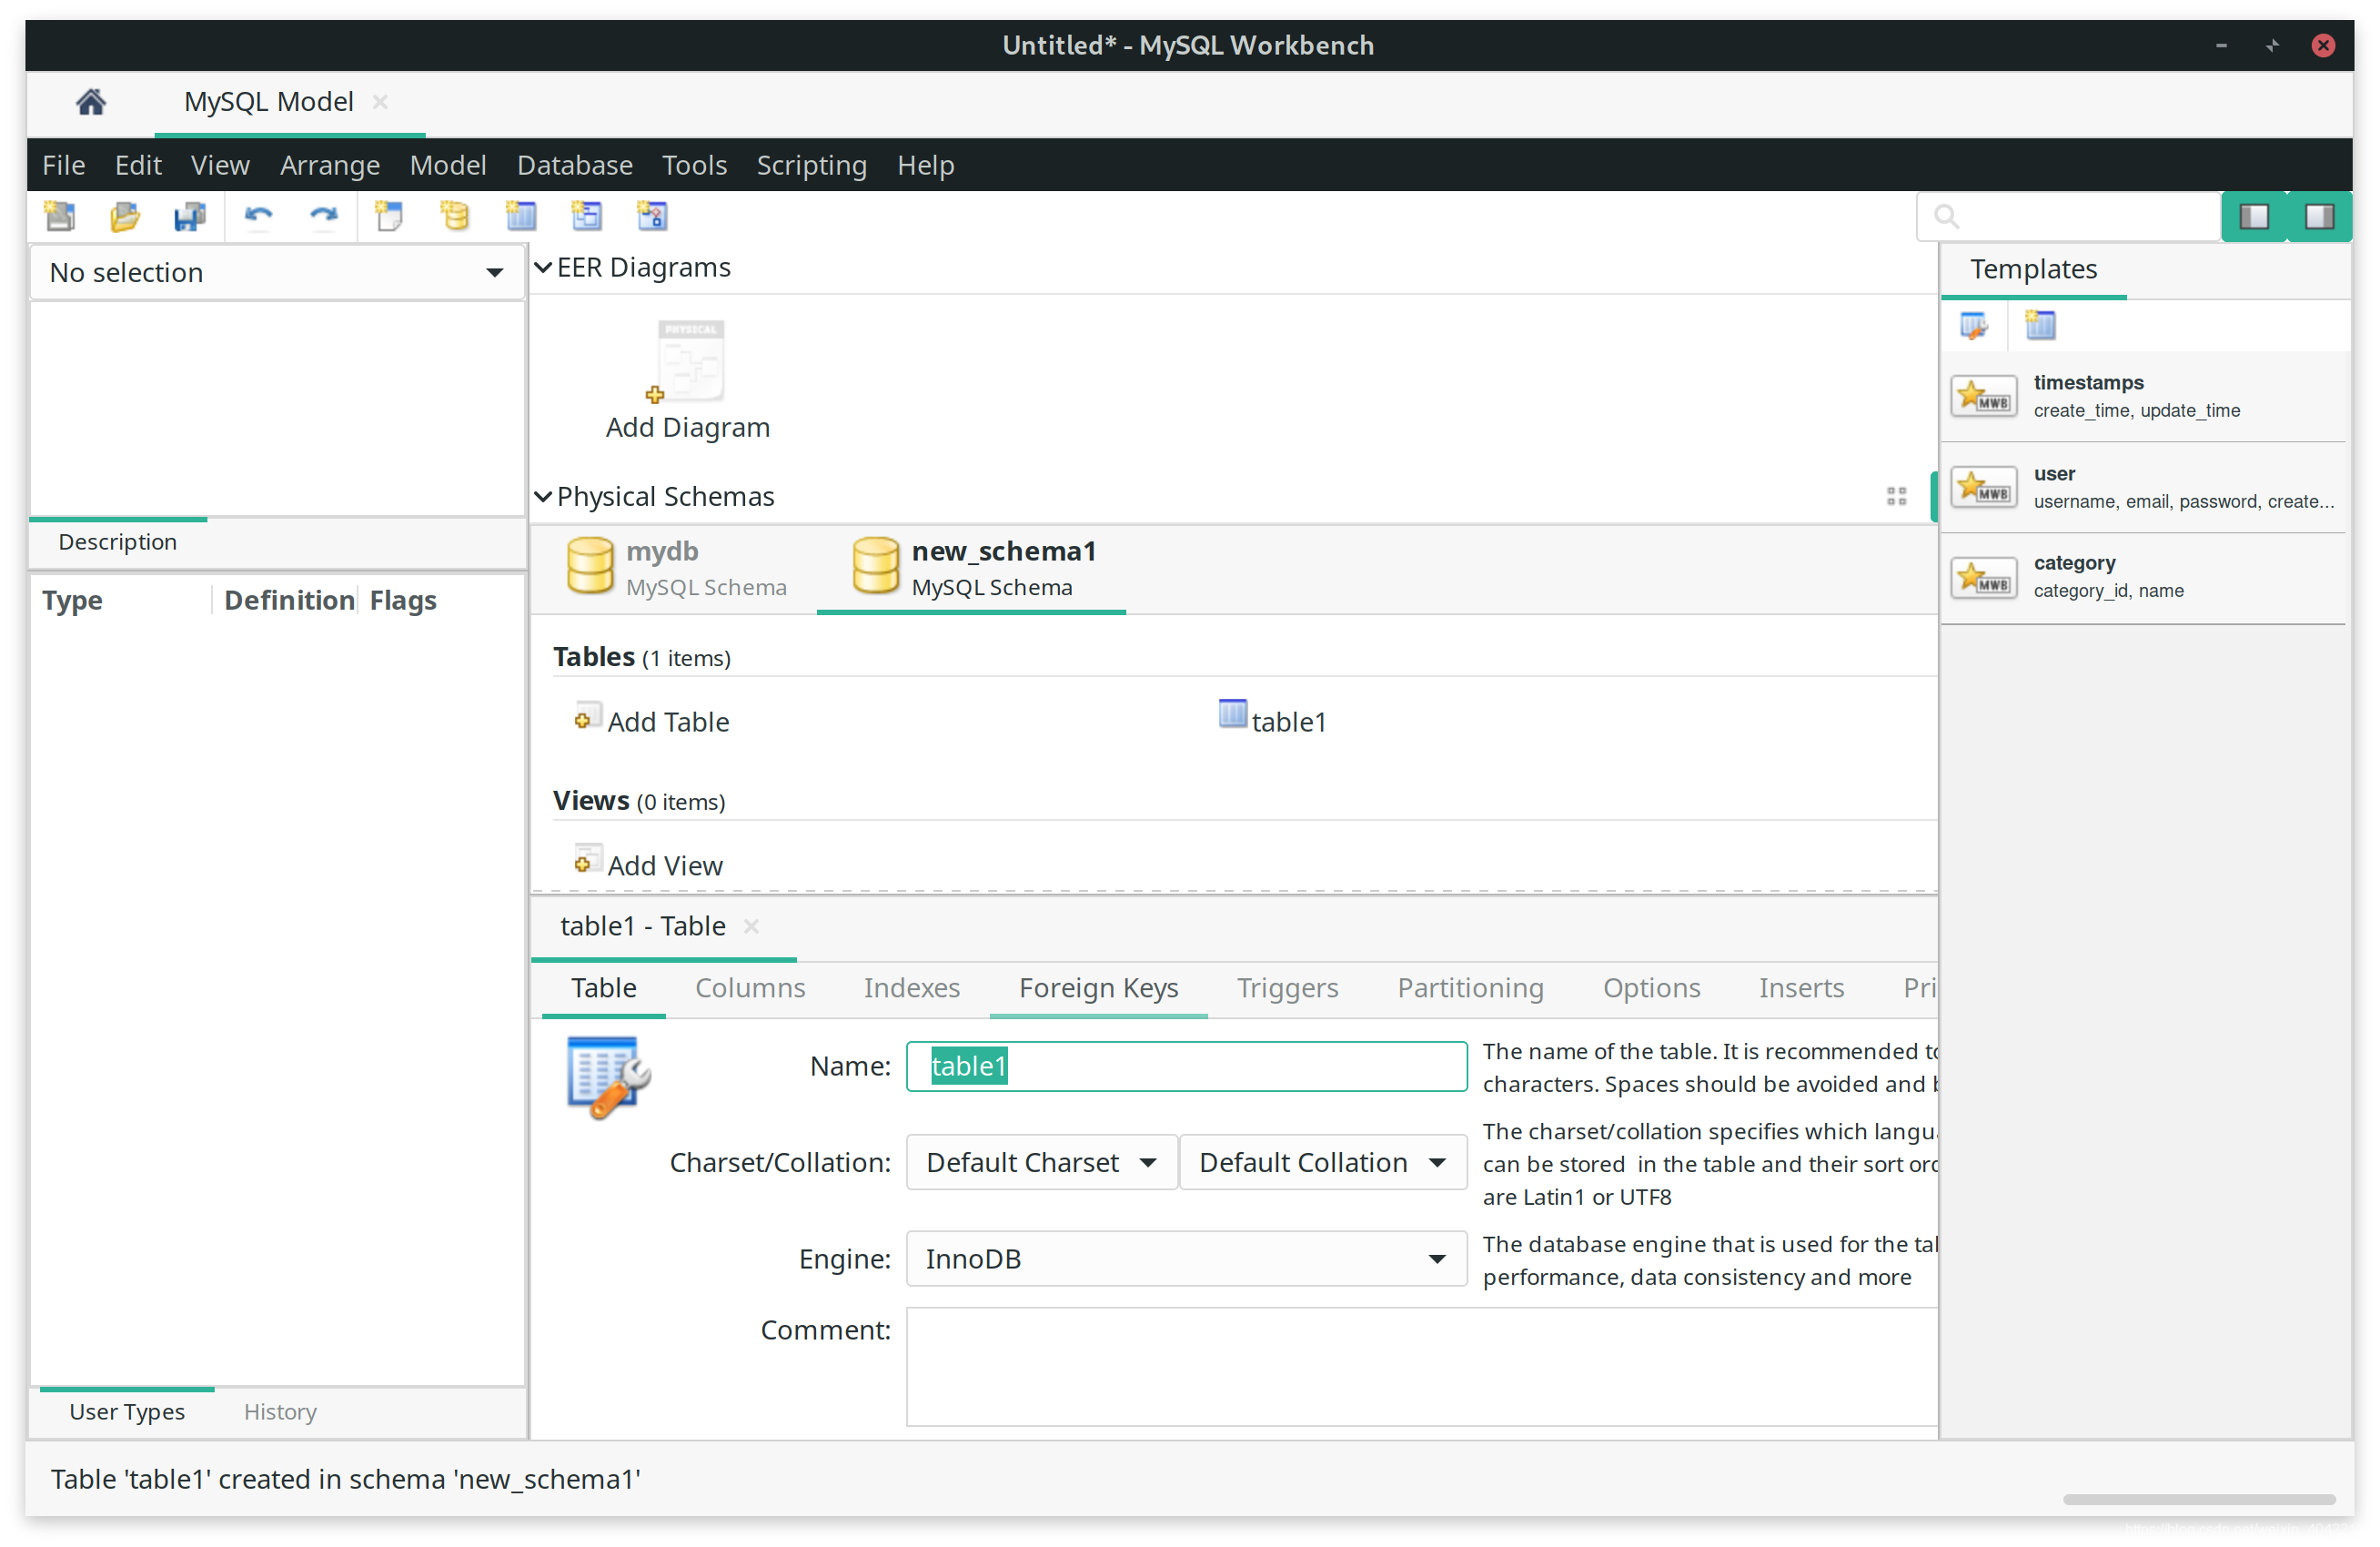Switch to the Inserts tab
The image size is (2380, 1547).
coord(1802,988)
